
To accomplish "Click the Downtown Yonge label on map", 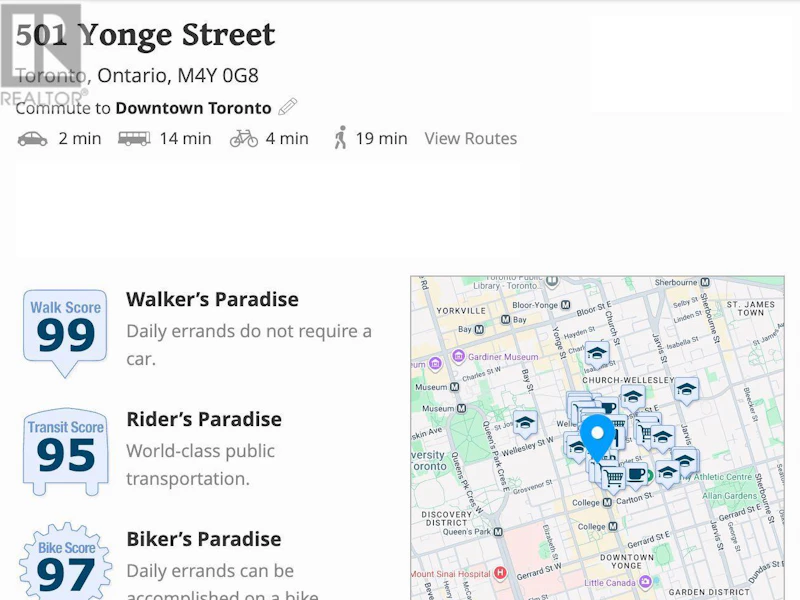I will click(x=627, y=561).
